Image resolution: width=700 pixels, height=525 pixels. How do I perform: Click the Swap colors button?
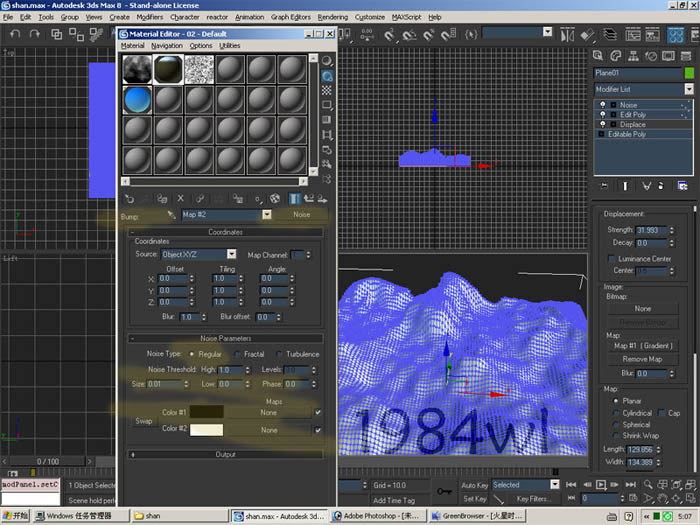144,421
